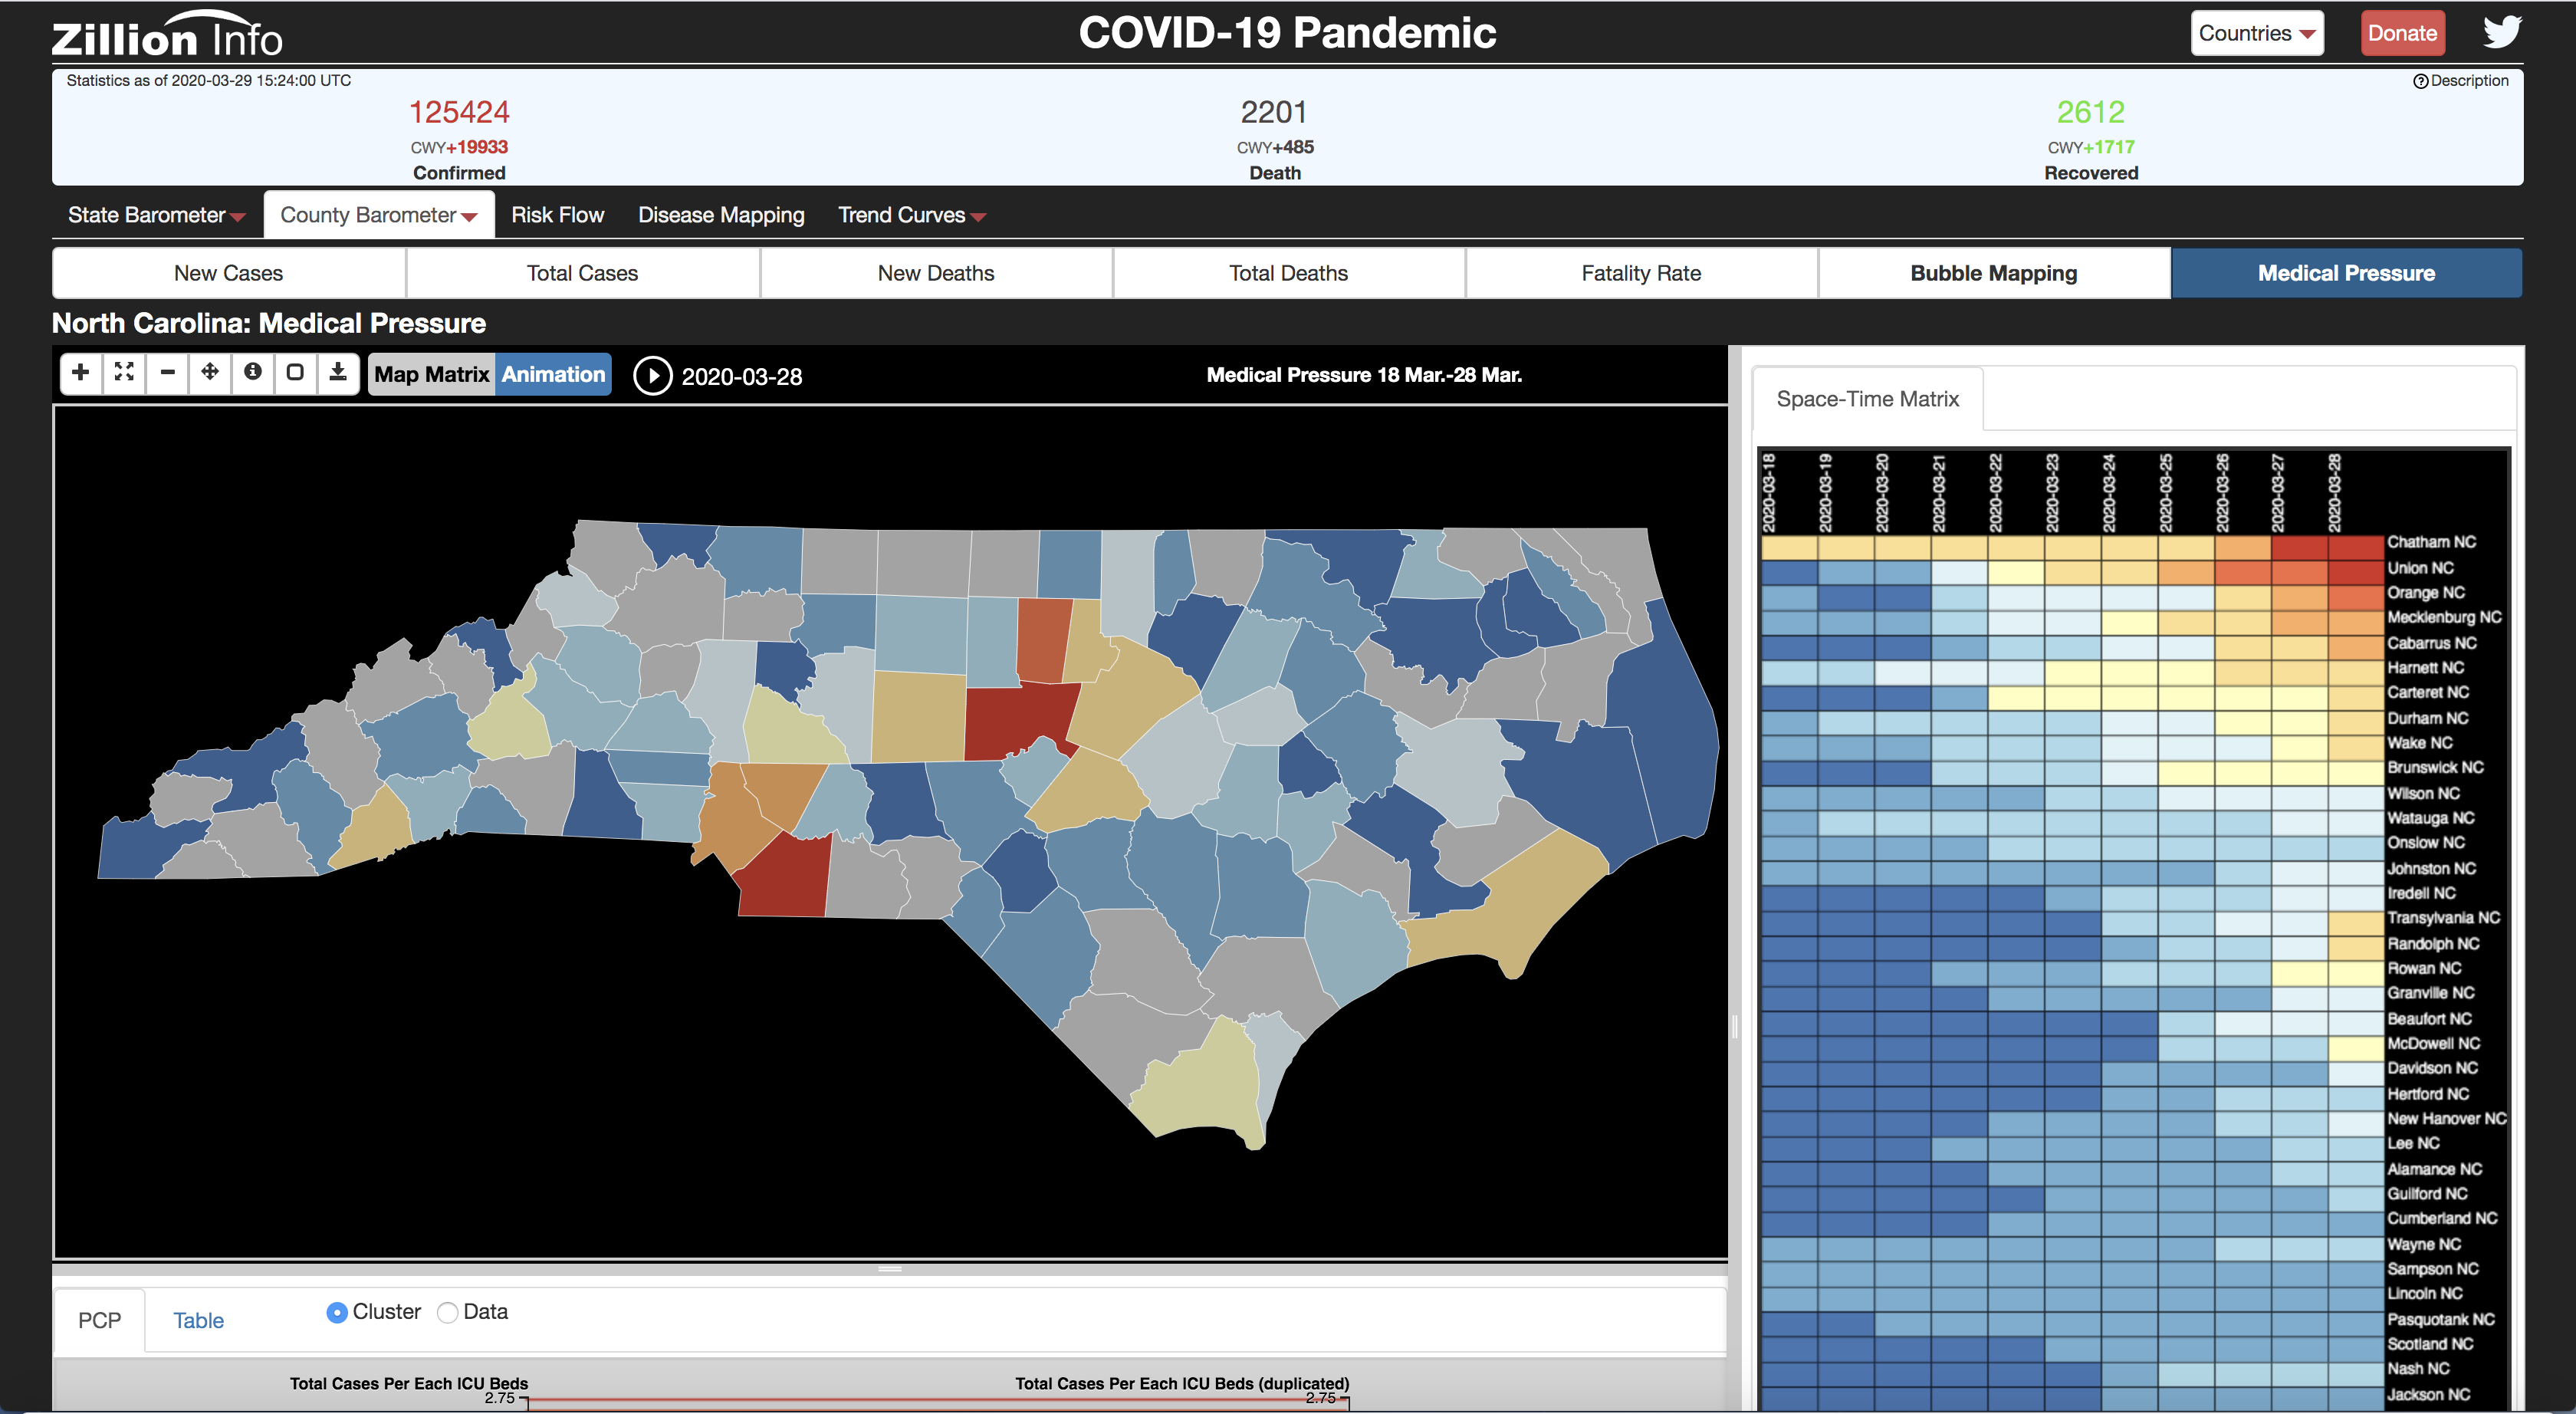2576x1414 pixels.
Task: Click the red Donate button
Action: (2401, 33)
